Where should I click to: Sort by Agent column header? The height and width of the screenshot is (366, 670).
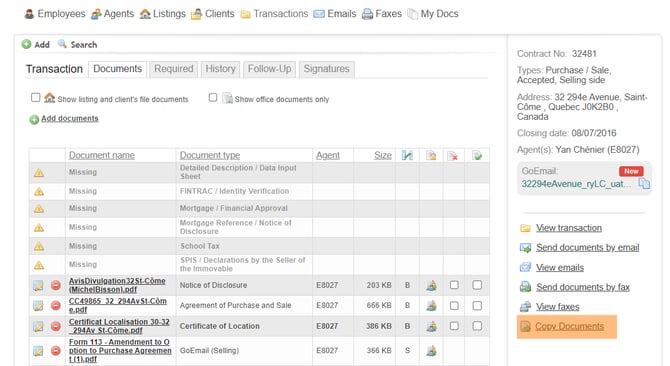[328, 155]
